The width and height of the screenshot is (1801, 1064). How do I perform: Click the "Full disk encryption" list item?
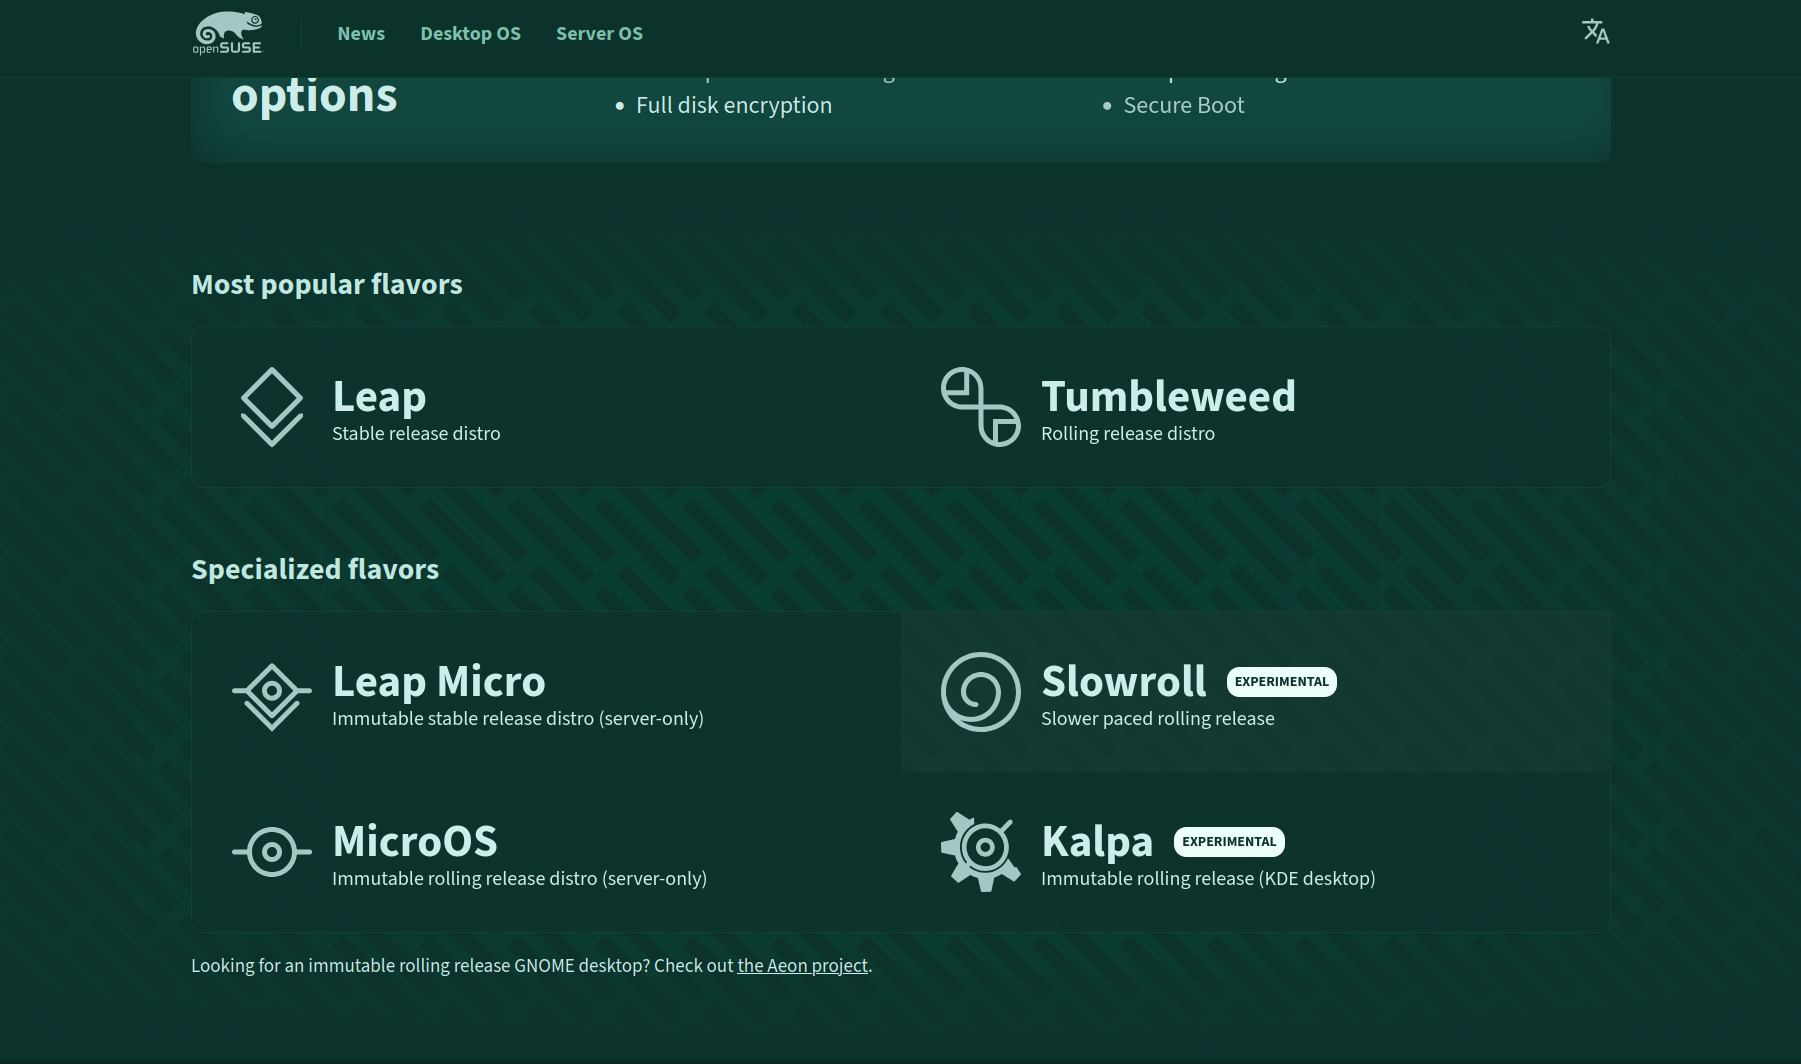pyautogui.click(x=734, y=105)
